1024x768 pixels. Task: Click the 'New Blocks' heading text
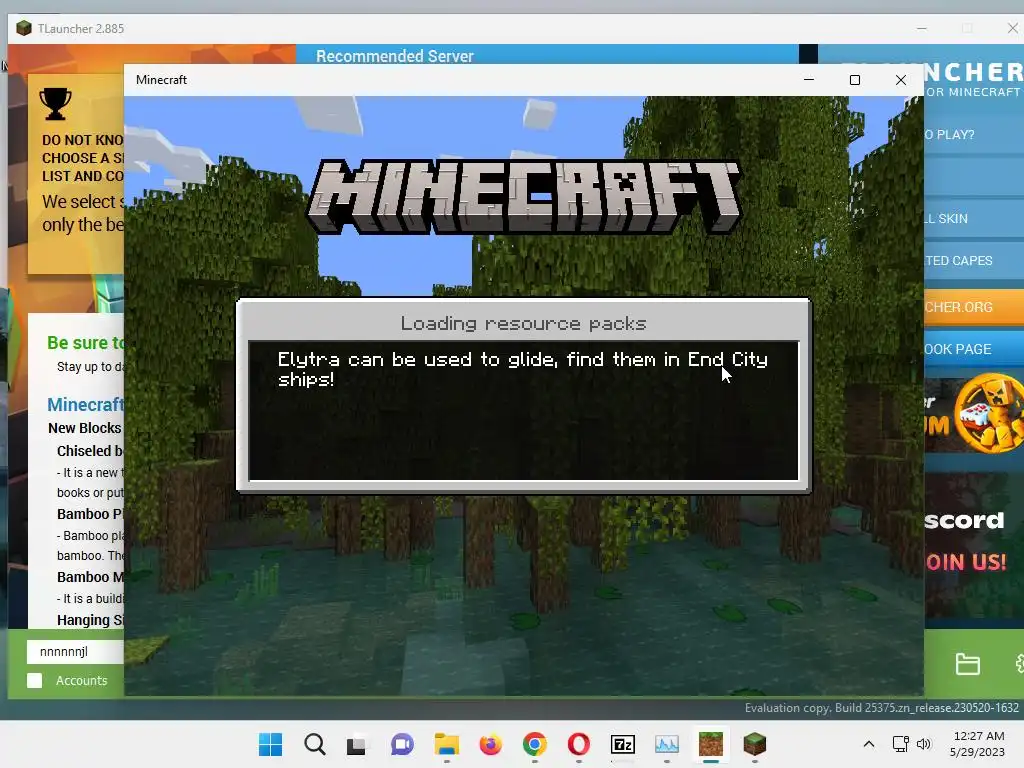(x=85, y=428)
